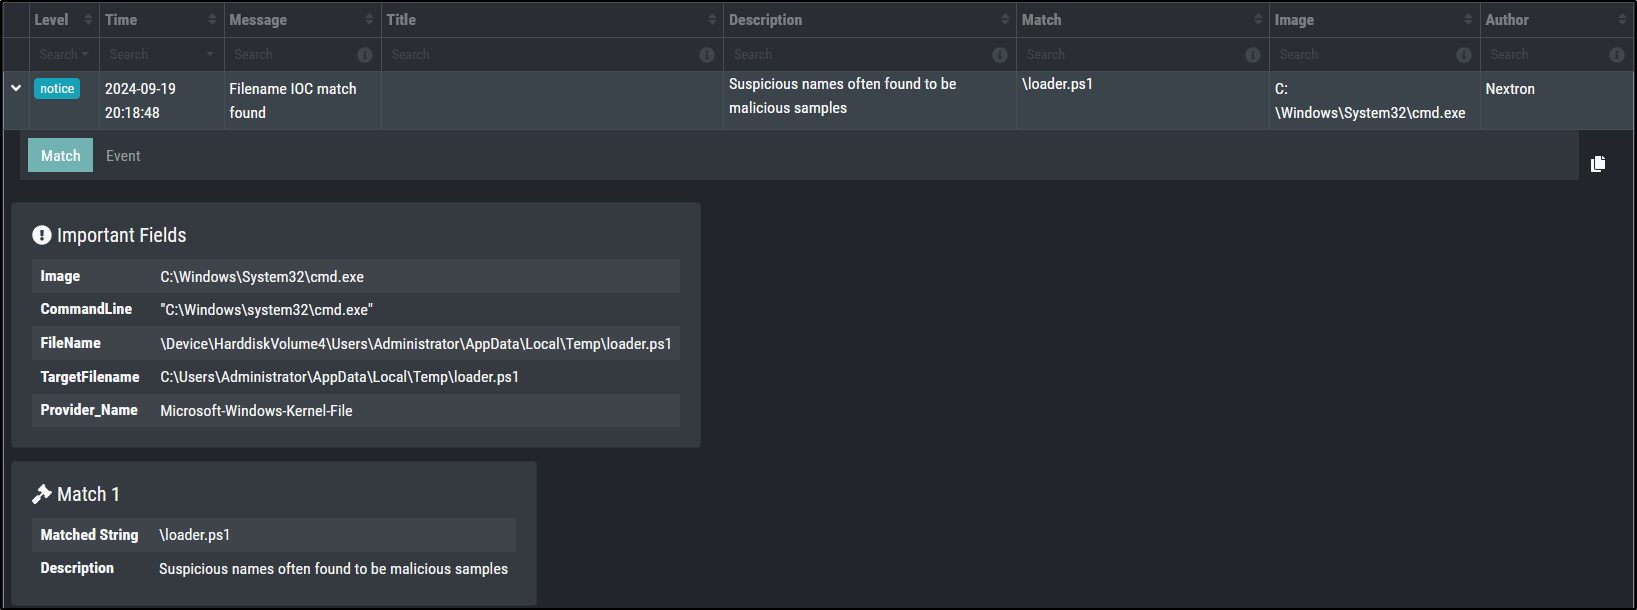Click the Author column header
This screenshot has width=1637, height=610.
click(1507, 20)
